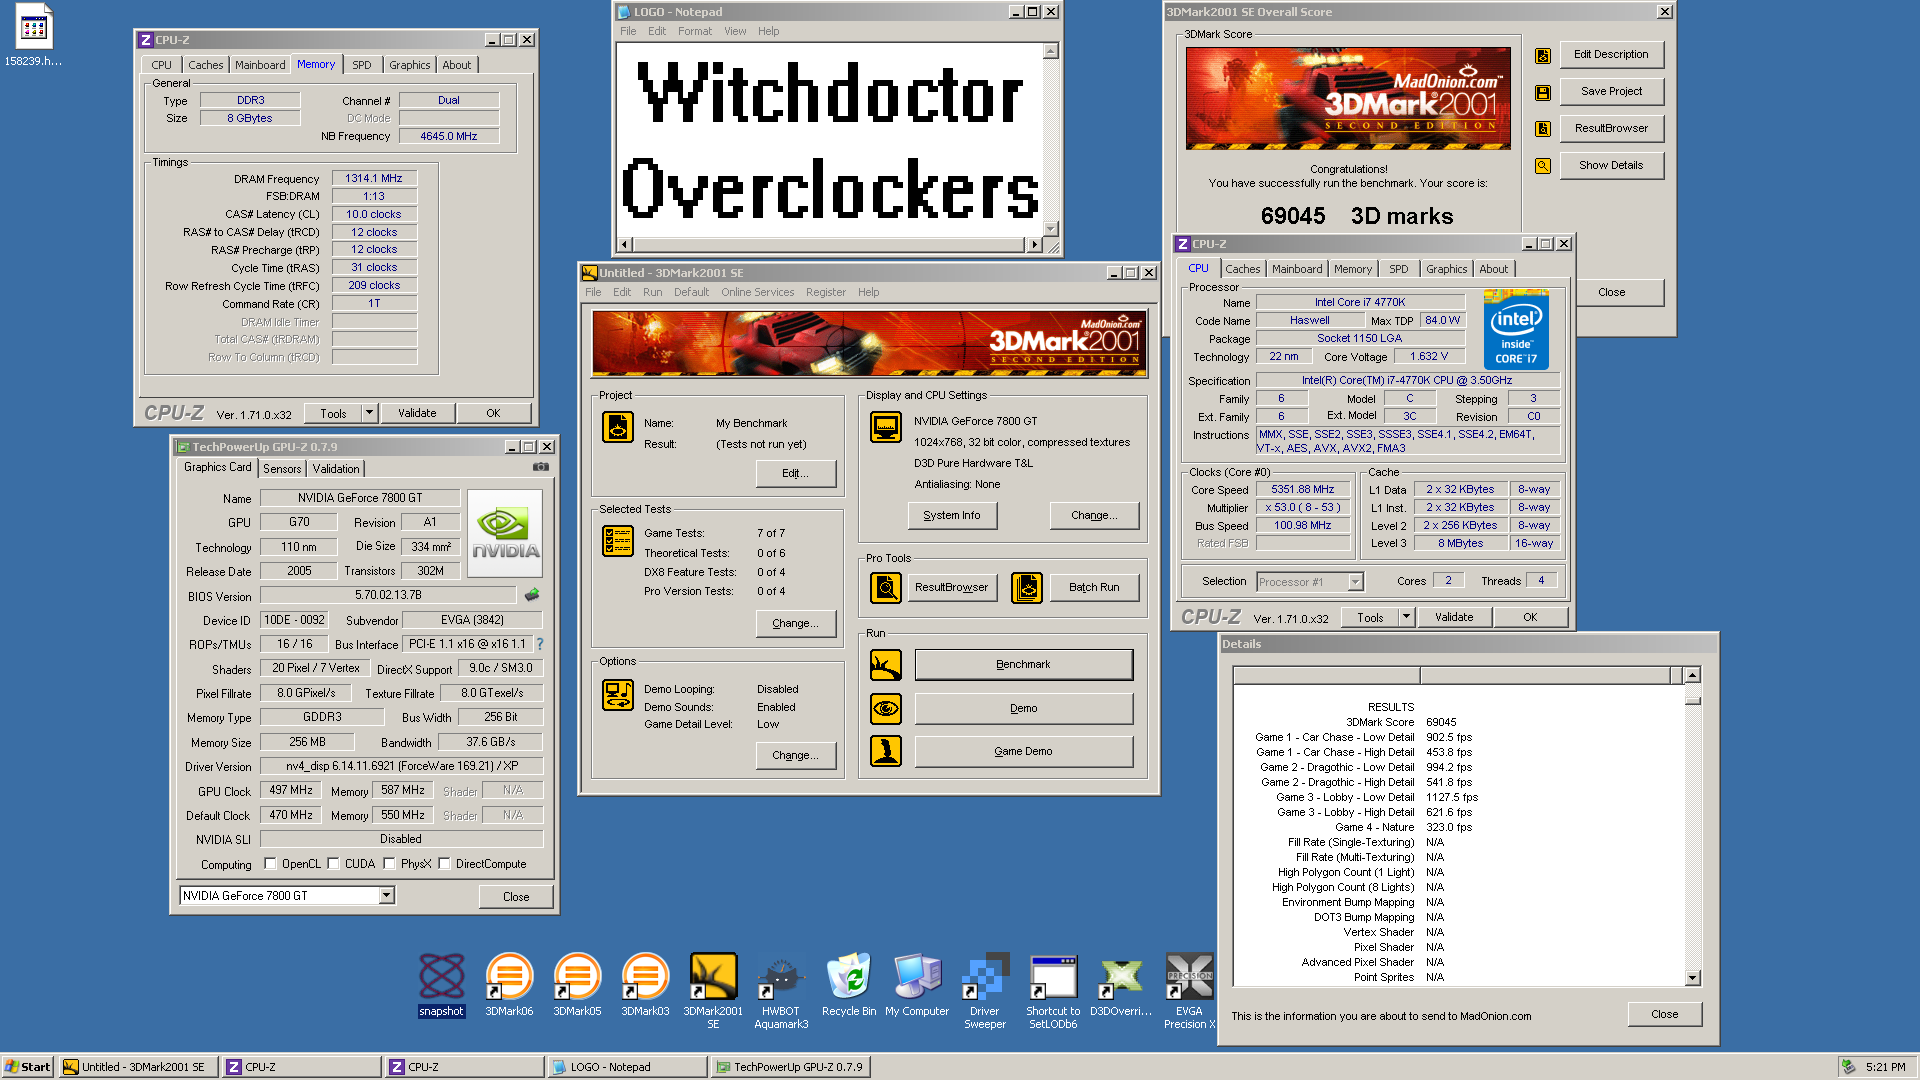Click down arrow of Details window scrollbar
Image resolution: width=1920 pixels, height=1080 pixels.
pyautogui.click(x=1692, y=978)
